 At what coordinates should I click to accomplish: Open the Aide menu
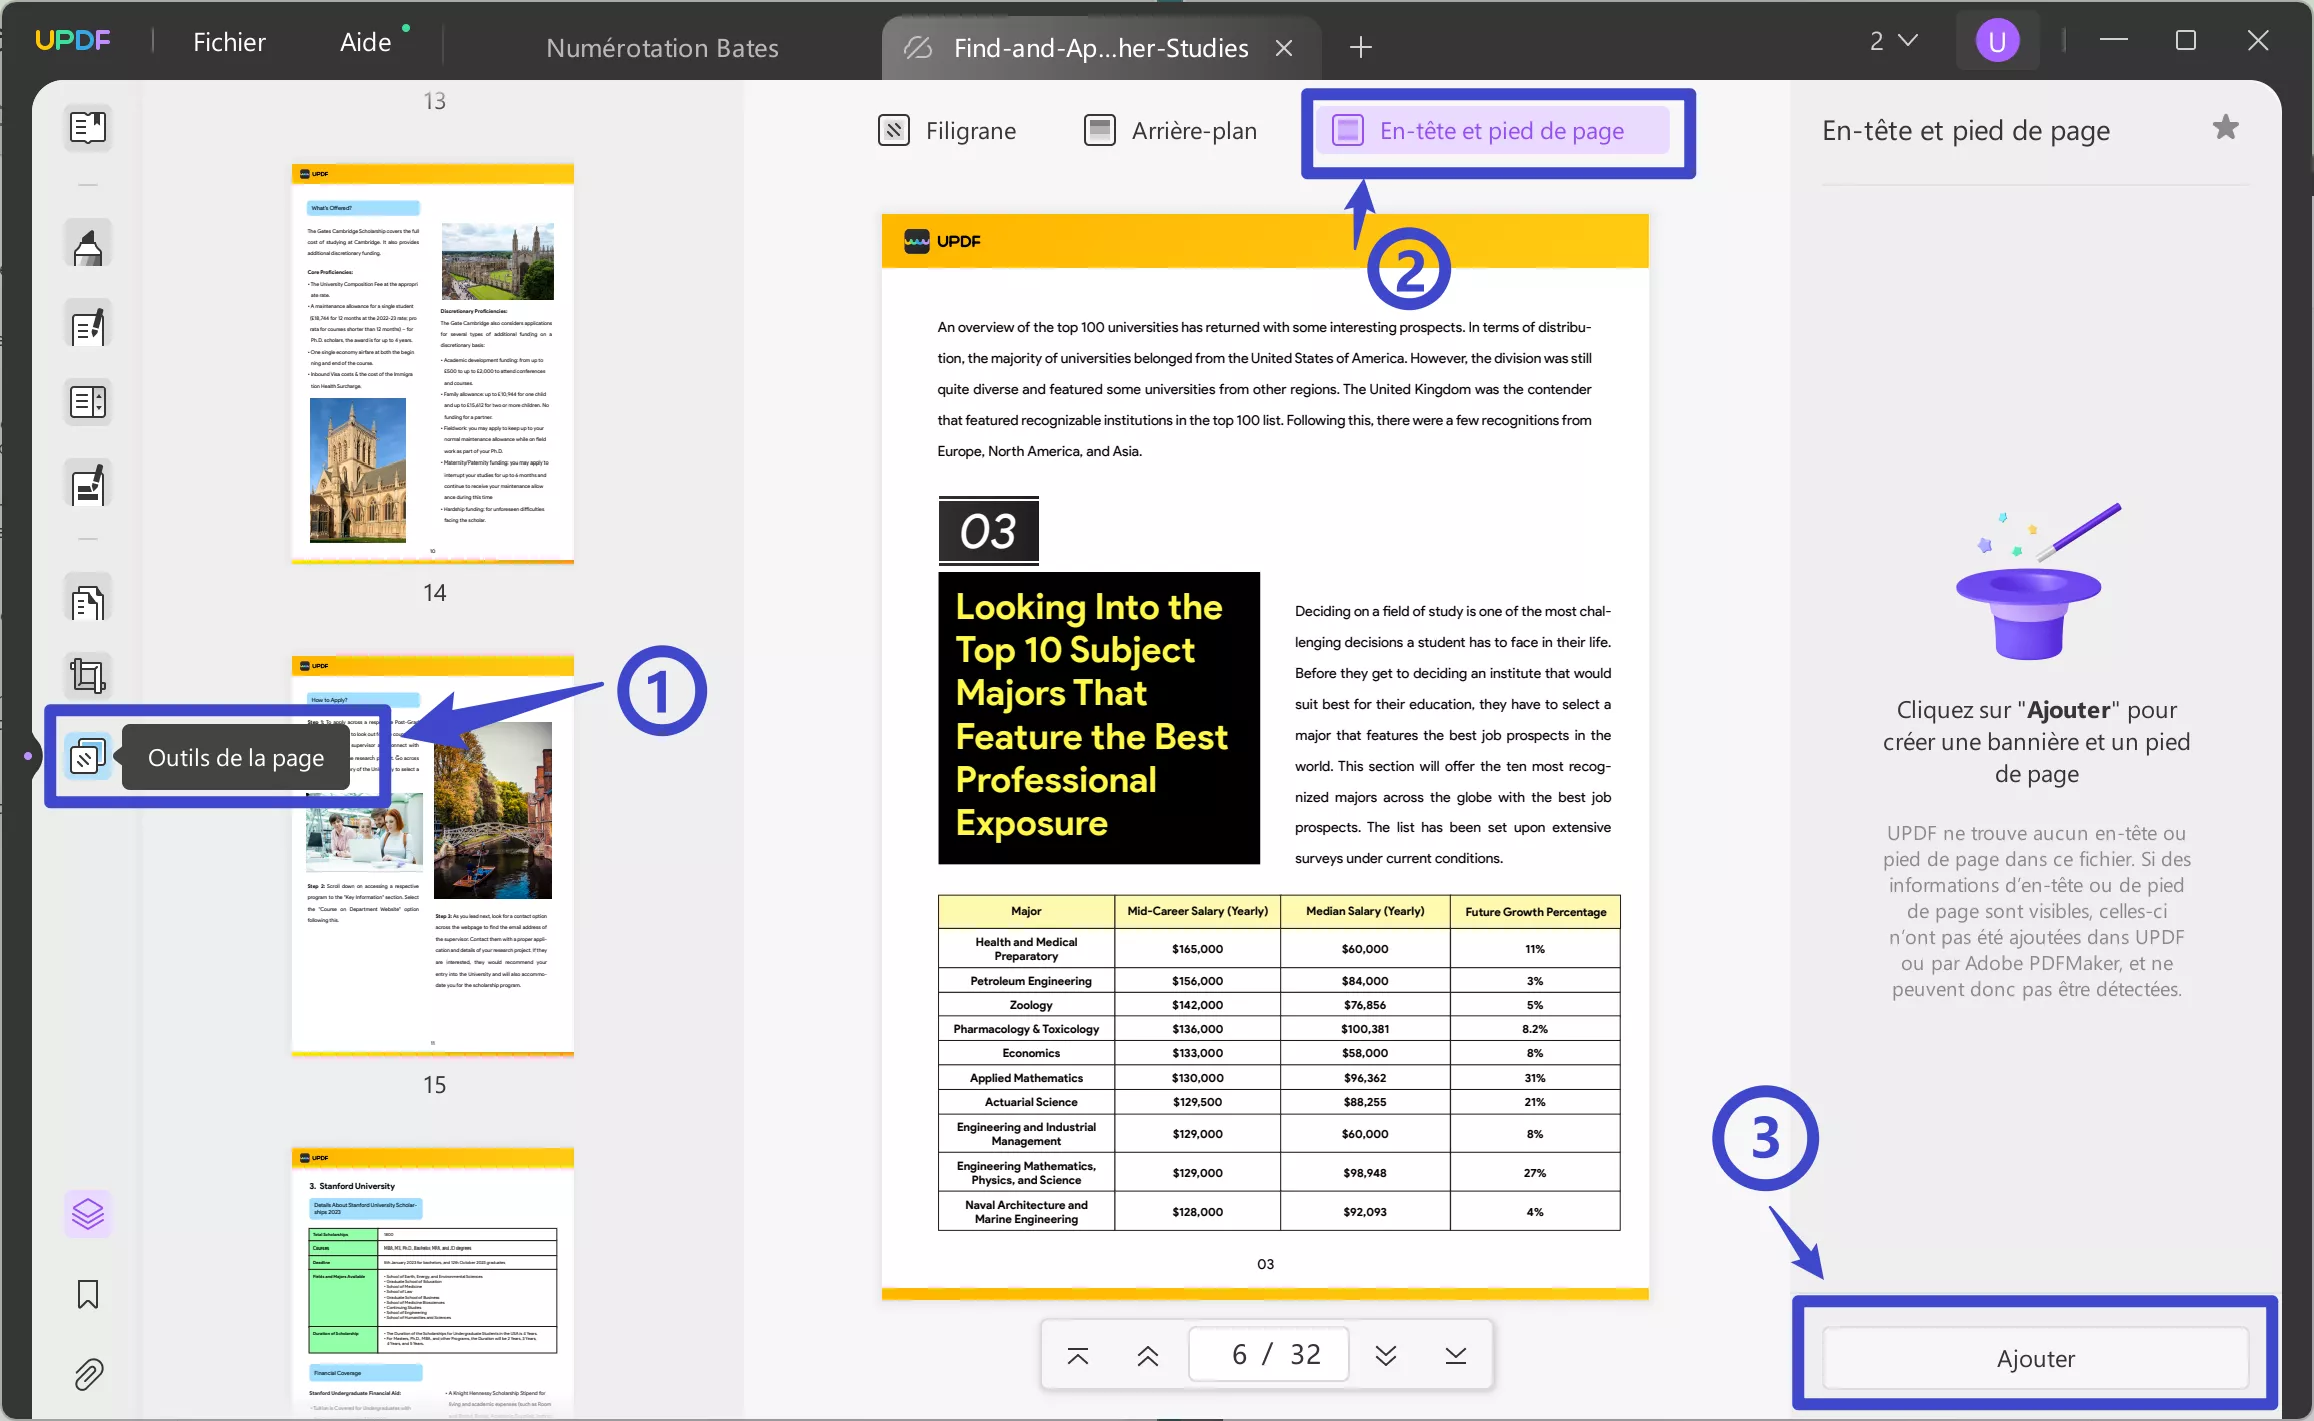tap(365, 42)
